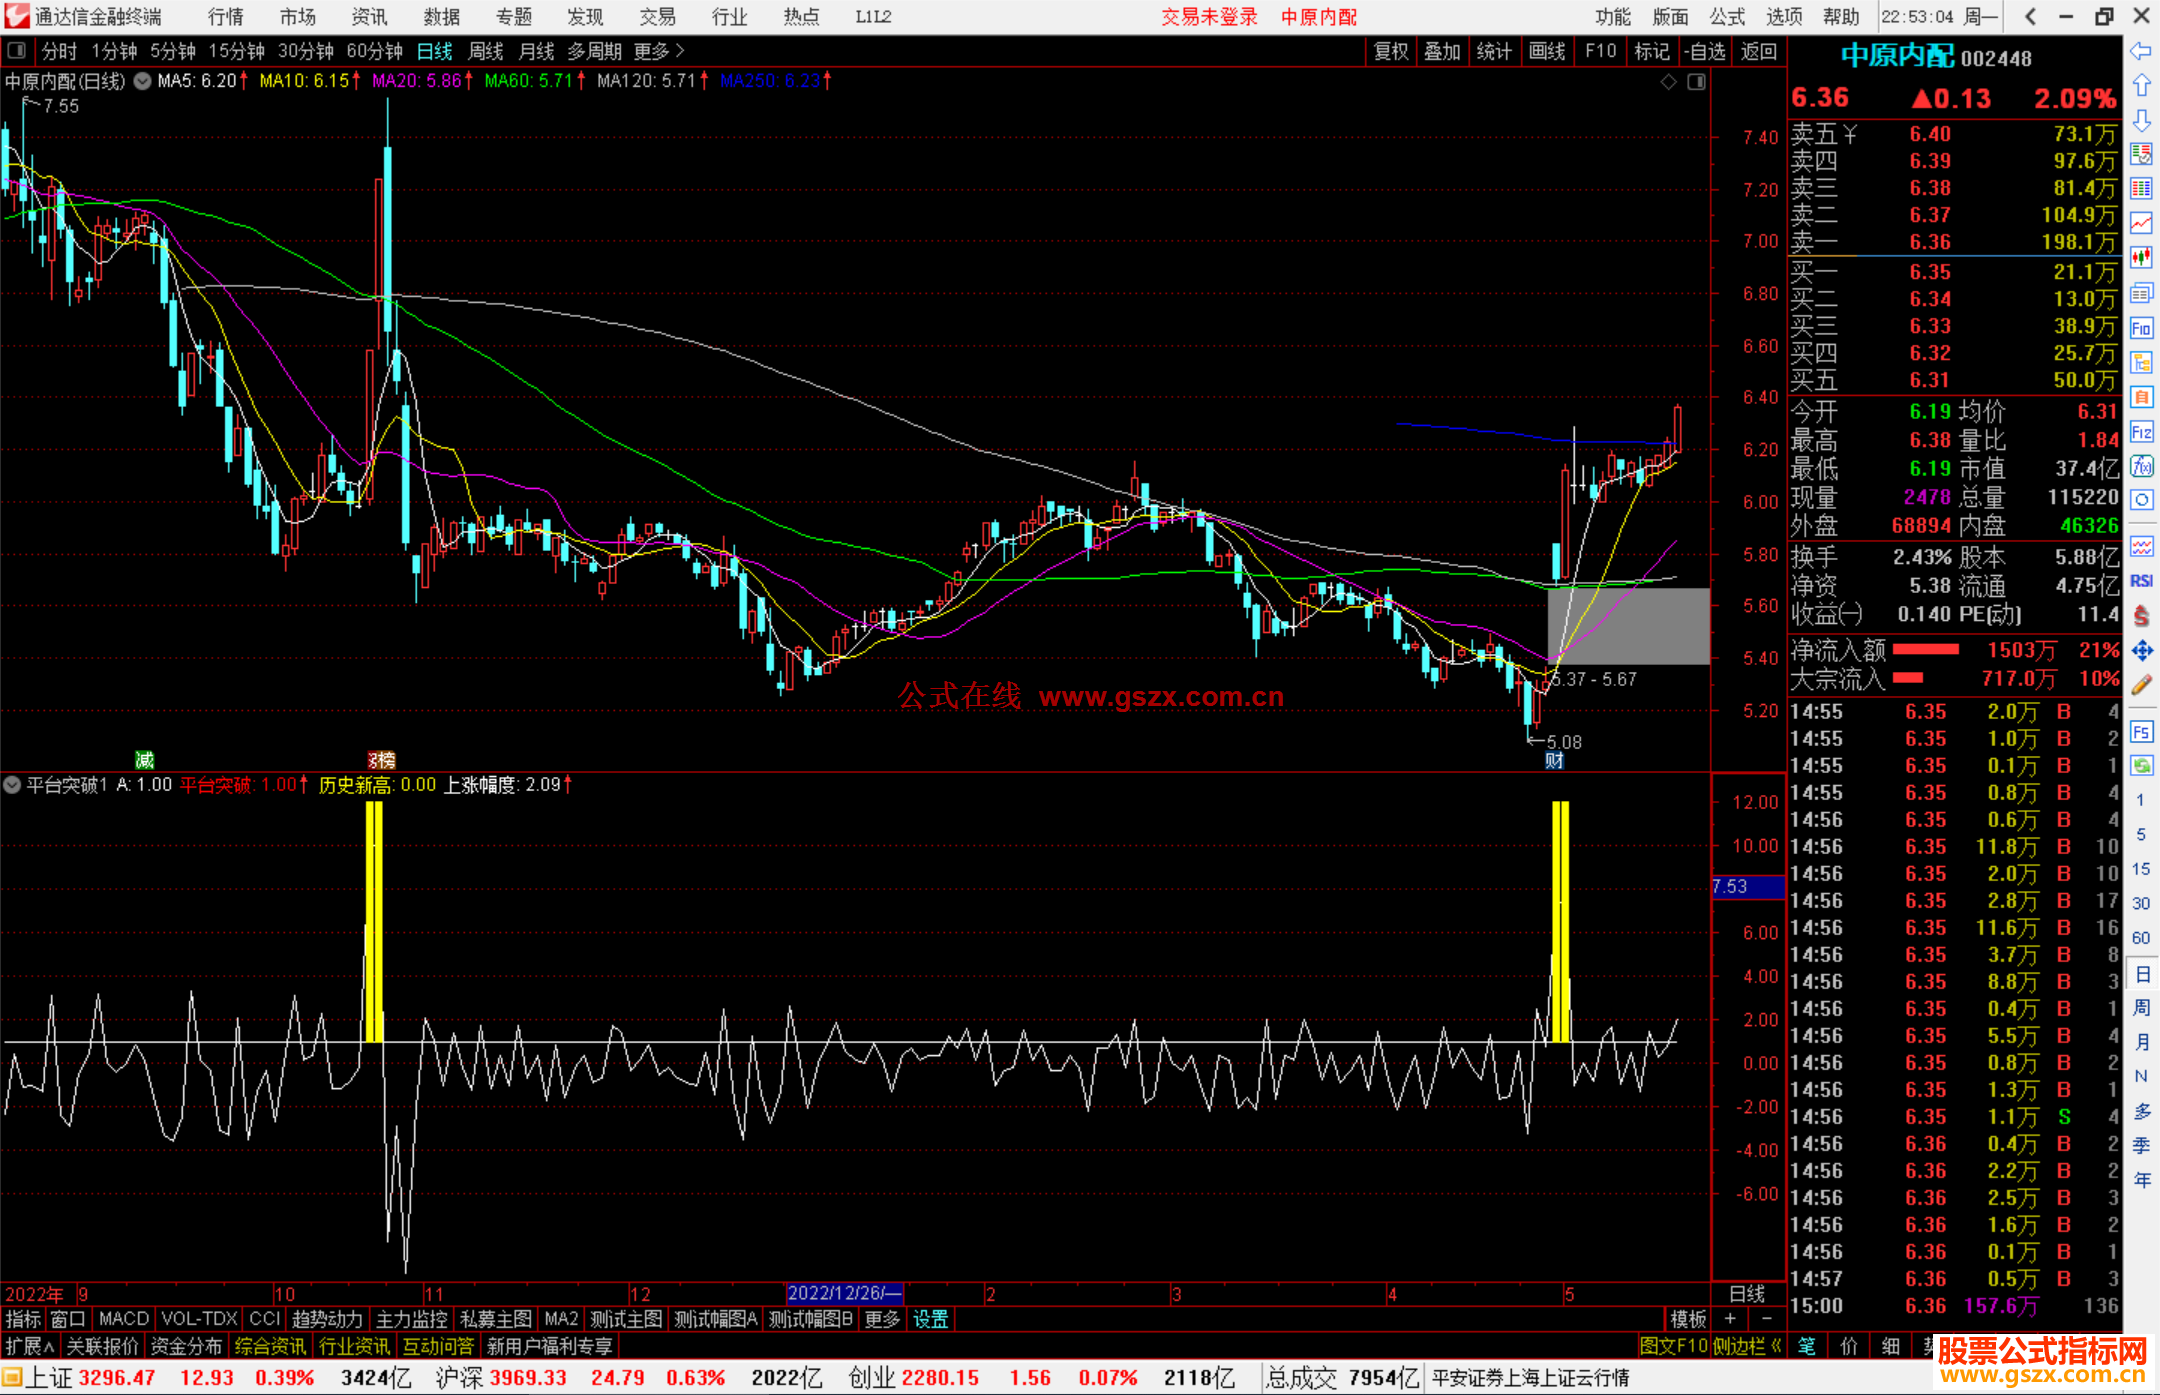Expand the 更多 periods dropdown
The width and height of the screenshot is (2160, 1395).
point(659,51)
